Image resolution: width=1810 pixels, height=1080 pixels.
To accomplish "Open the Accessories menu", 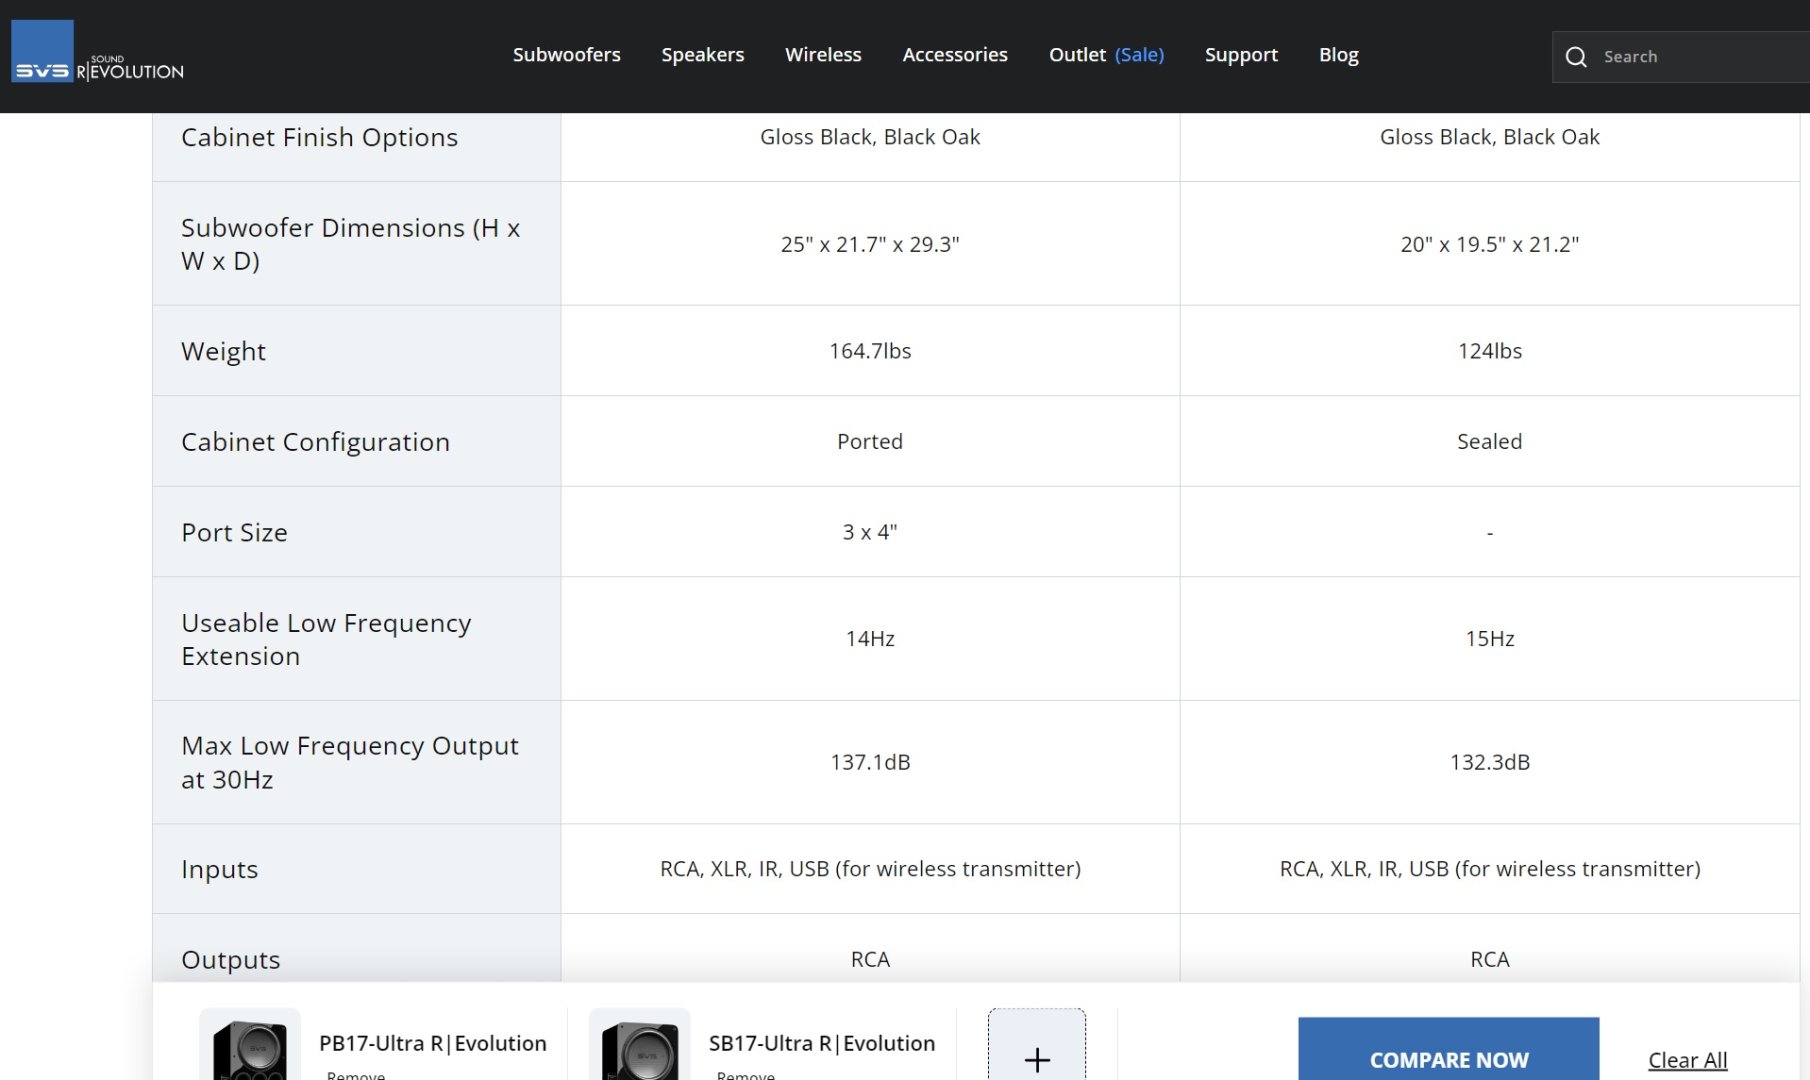I will [955, 55].
